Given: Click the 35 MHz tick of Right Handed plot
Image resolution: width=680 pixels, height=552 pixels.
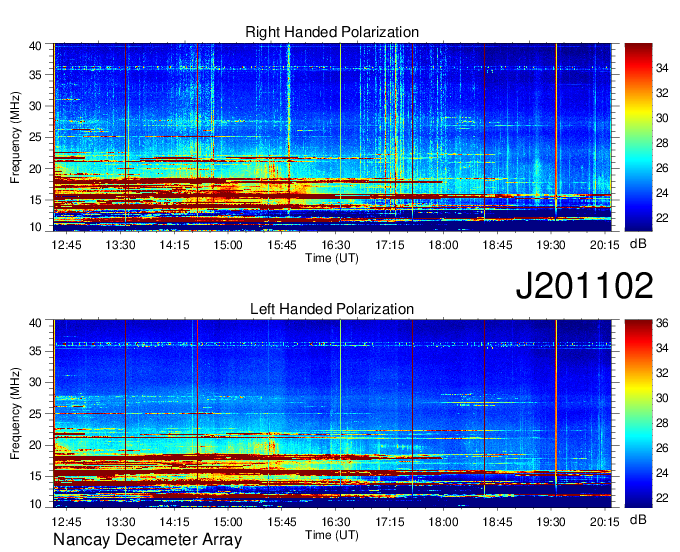Looking at the screenshot, I should coord(35,75).
